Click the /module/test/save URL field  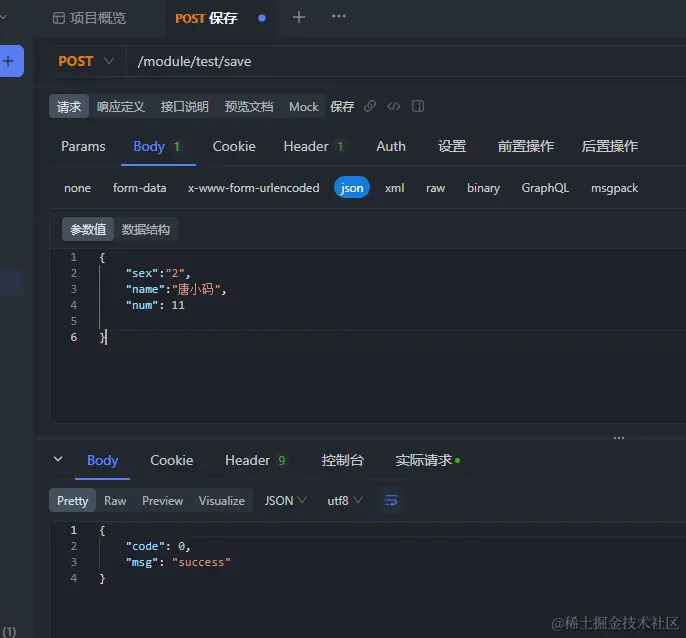(406, 61)
